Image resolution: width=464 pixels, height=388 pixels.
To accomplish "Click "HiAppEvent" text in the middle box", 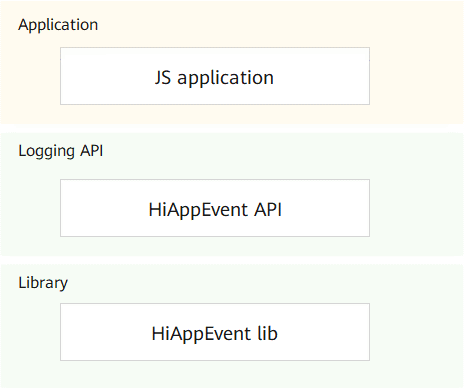I will (198, 211).
